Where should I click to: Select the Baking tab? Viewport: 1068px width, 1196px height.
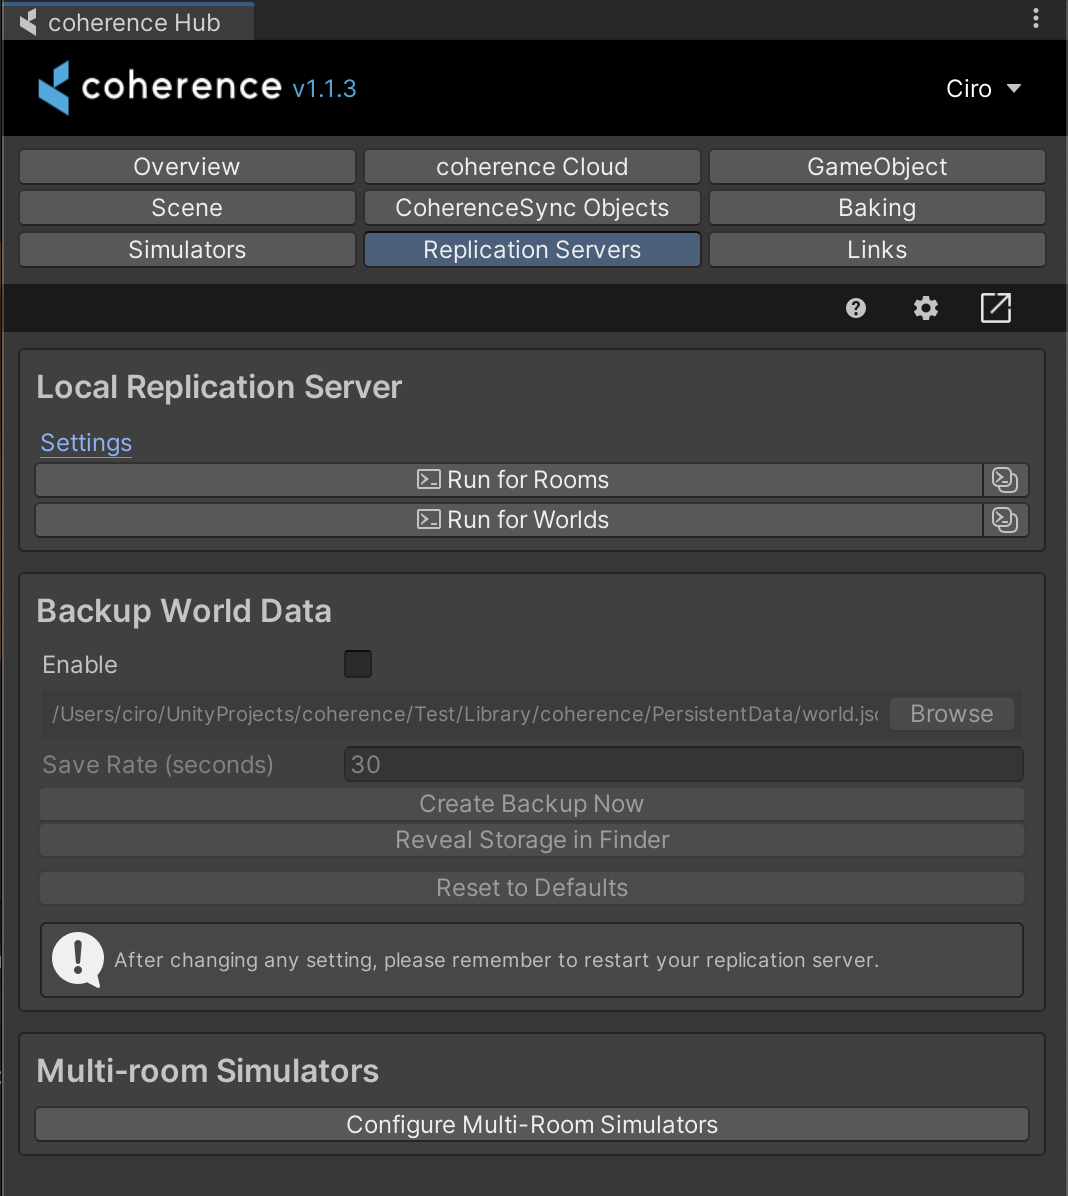coord(877,208)
